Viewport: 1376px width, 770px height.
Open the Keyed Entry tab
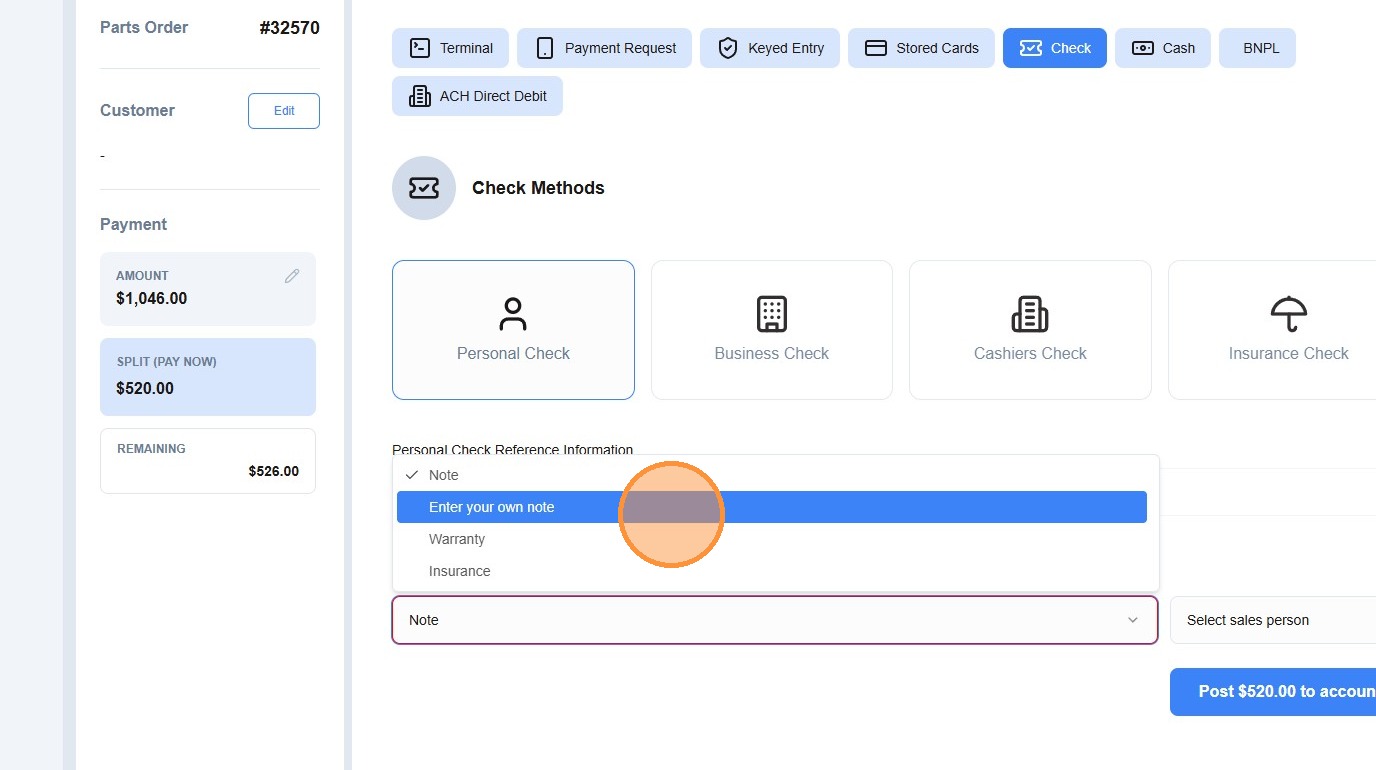point(770,48)
